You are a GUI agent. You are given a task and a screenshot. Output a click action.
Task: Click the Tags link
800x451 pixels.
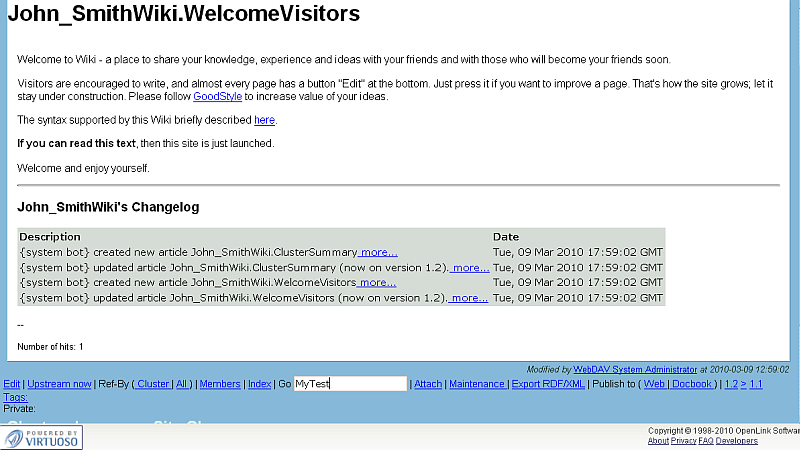coord(15,397)
